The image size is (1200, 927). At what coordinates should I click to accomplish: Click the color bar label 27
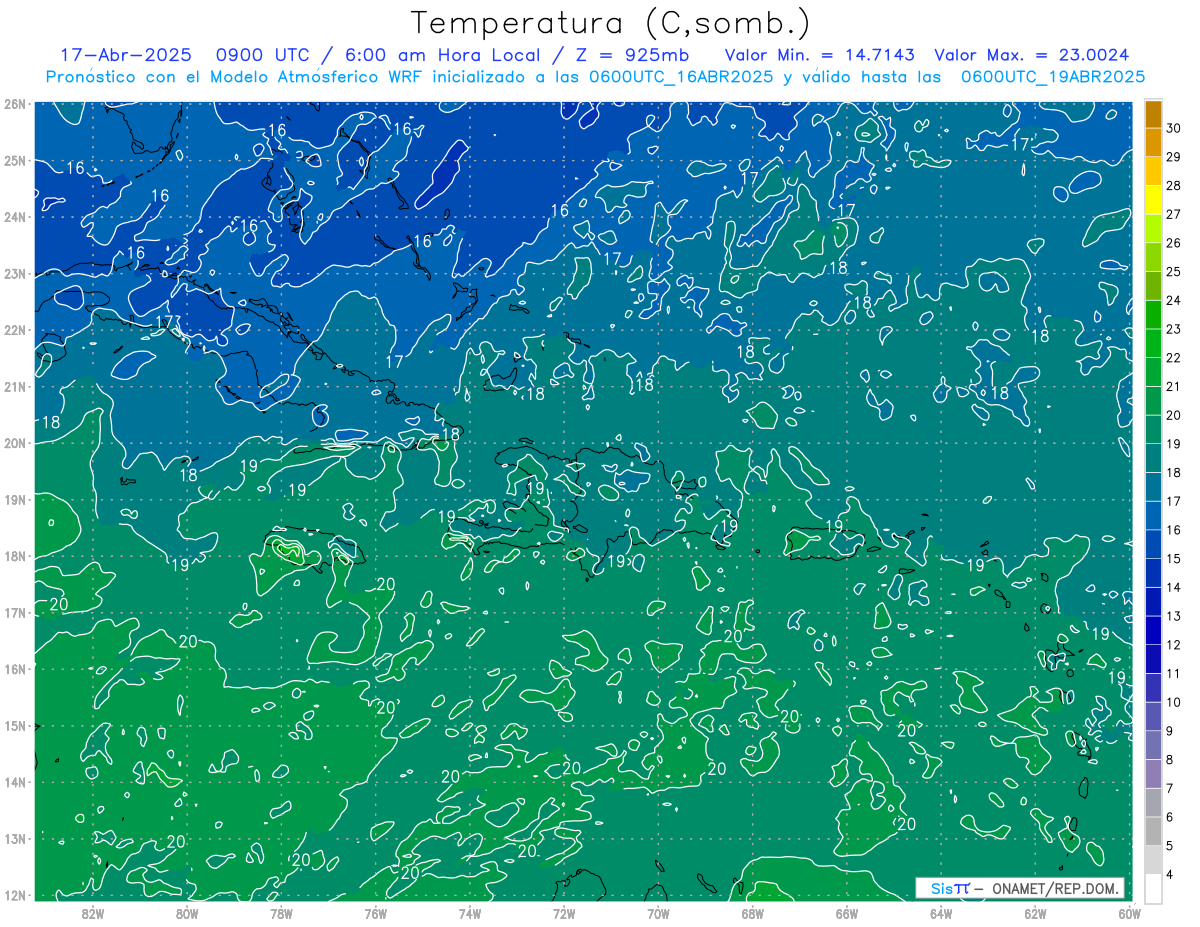click(1174, 214)
